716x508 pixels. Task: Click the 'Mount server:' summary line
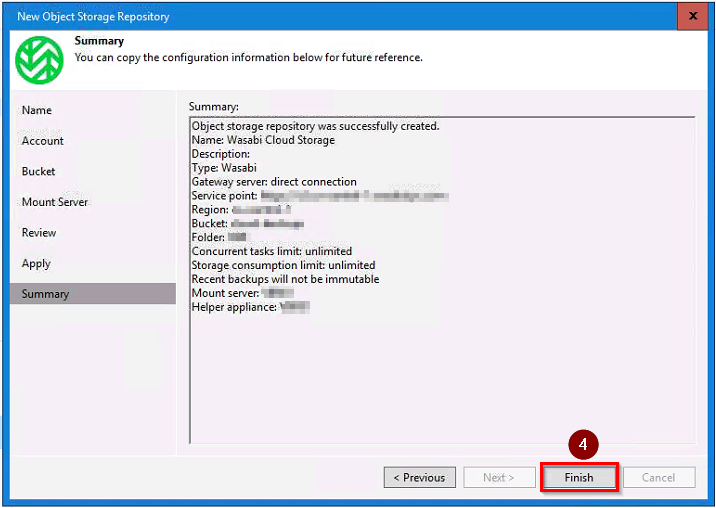[x=242, y=293]
